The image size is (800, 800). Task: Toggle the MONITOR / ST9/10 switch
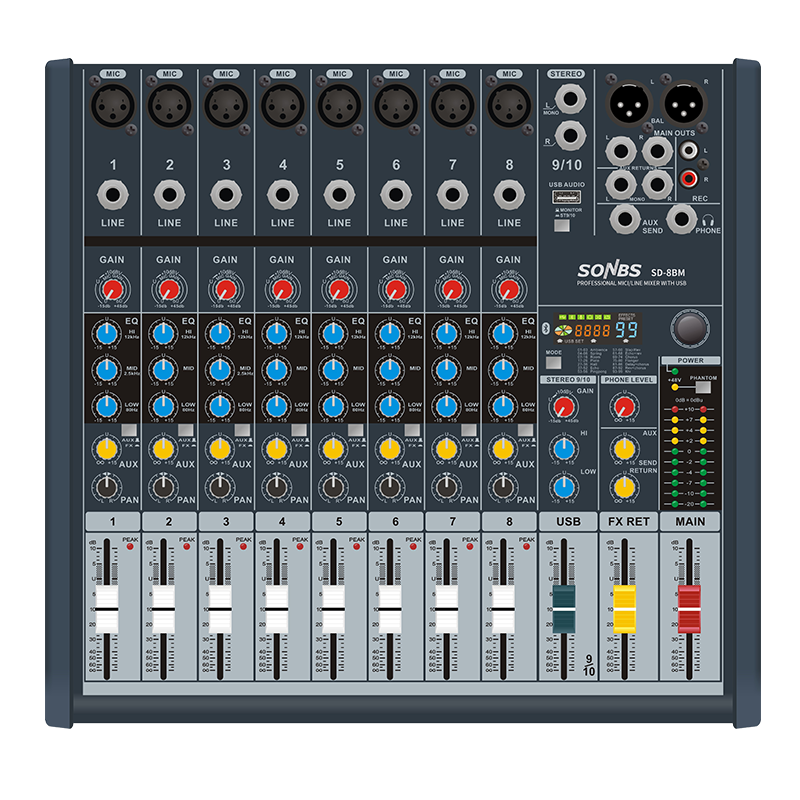pyautogui.click(x=562, y=225)
